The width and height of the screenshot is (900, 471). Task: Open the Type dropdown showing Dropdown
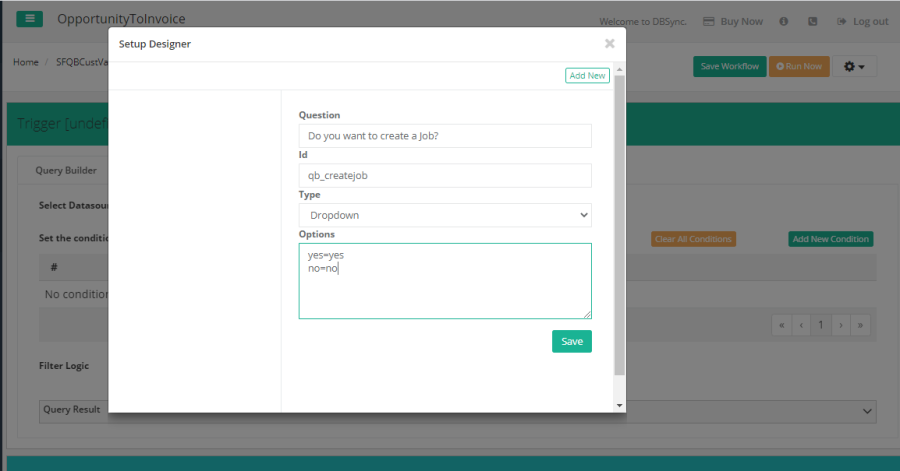tap(445, 215)
